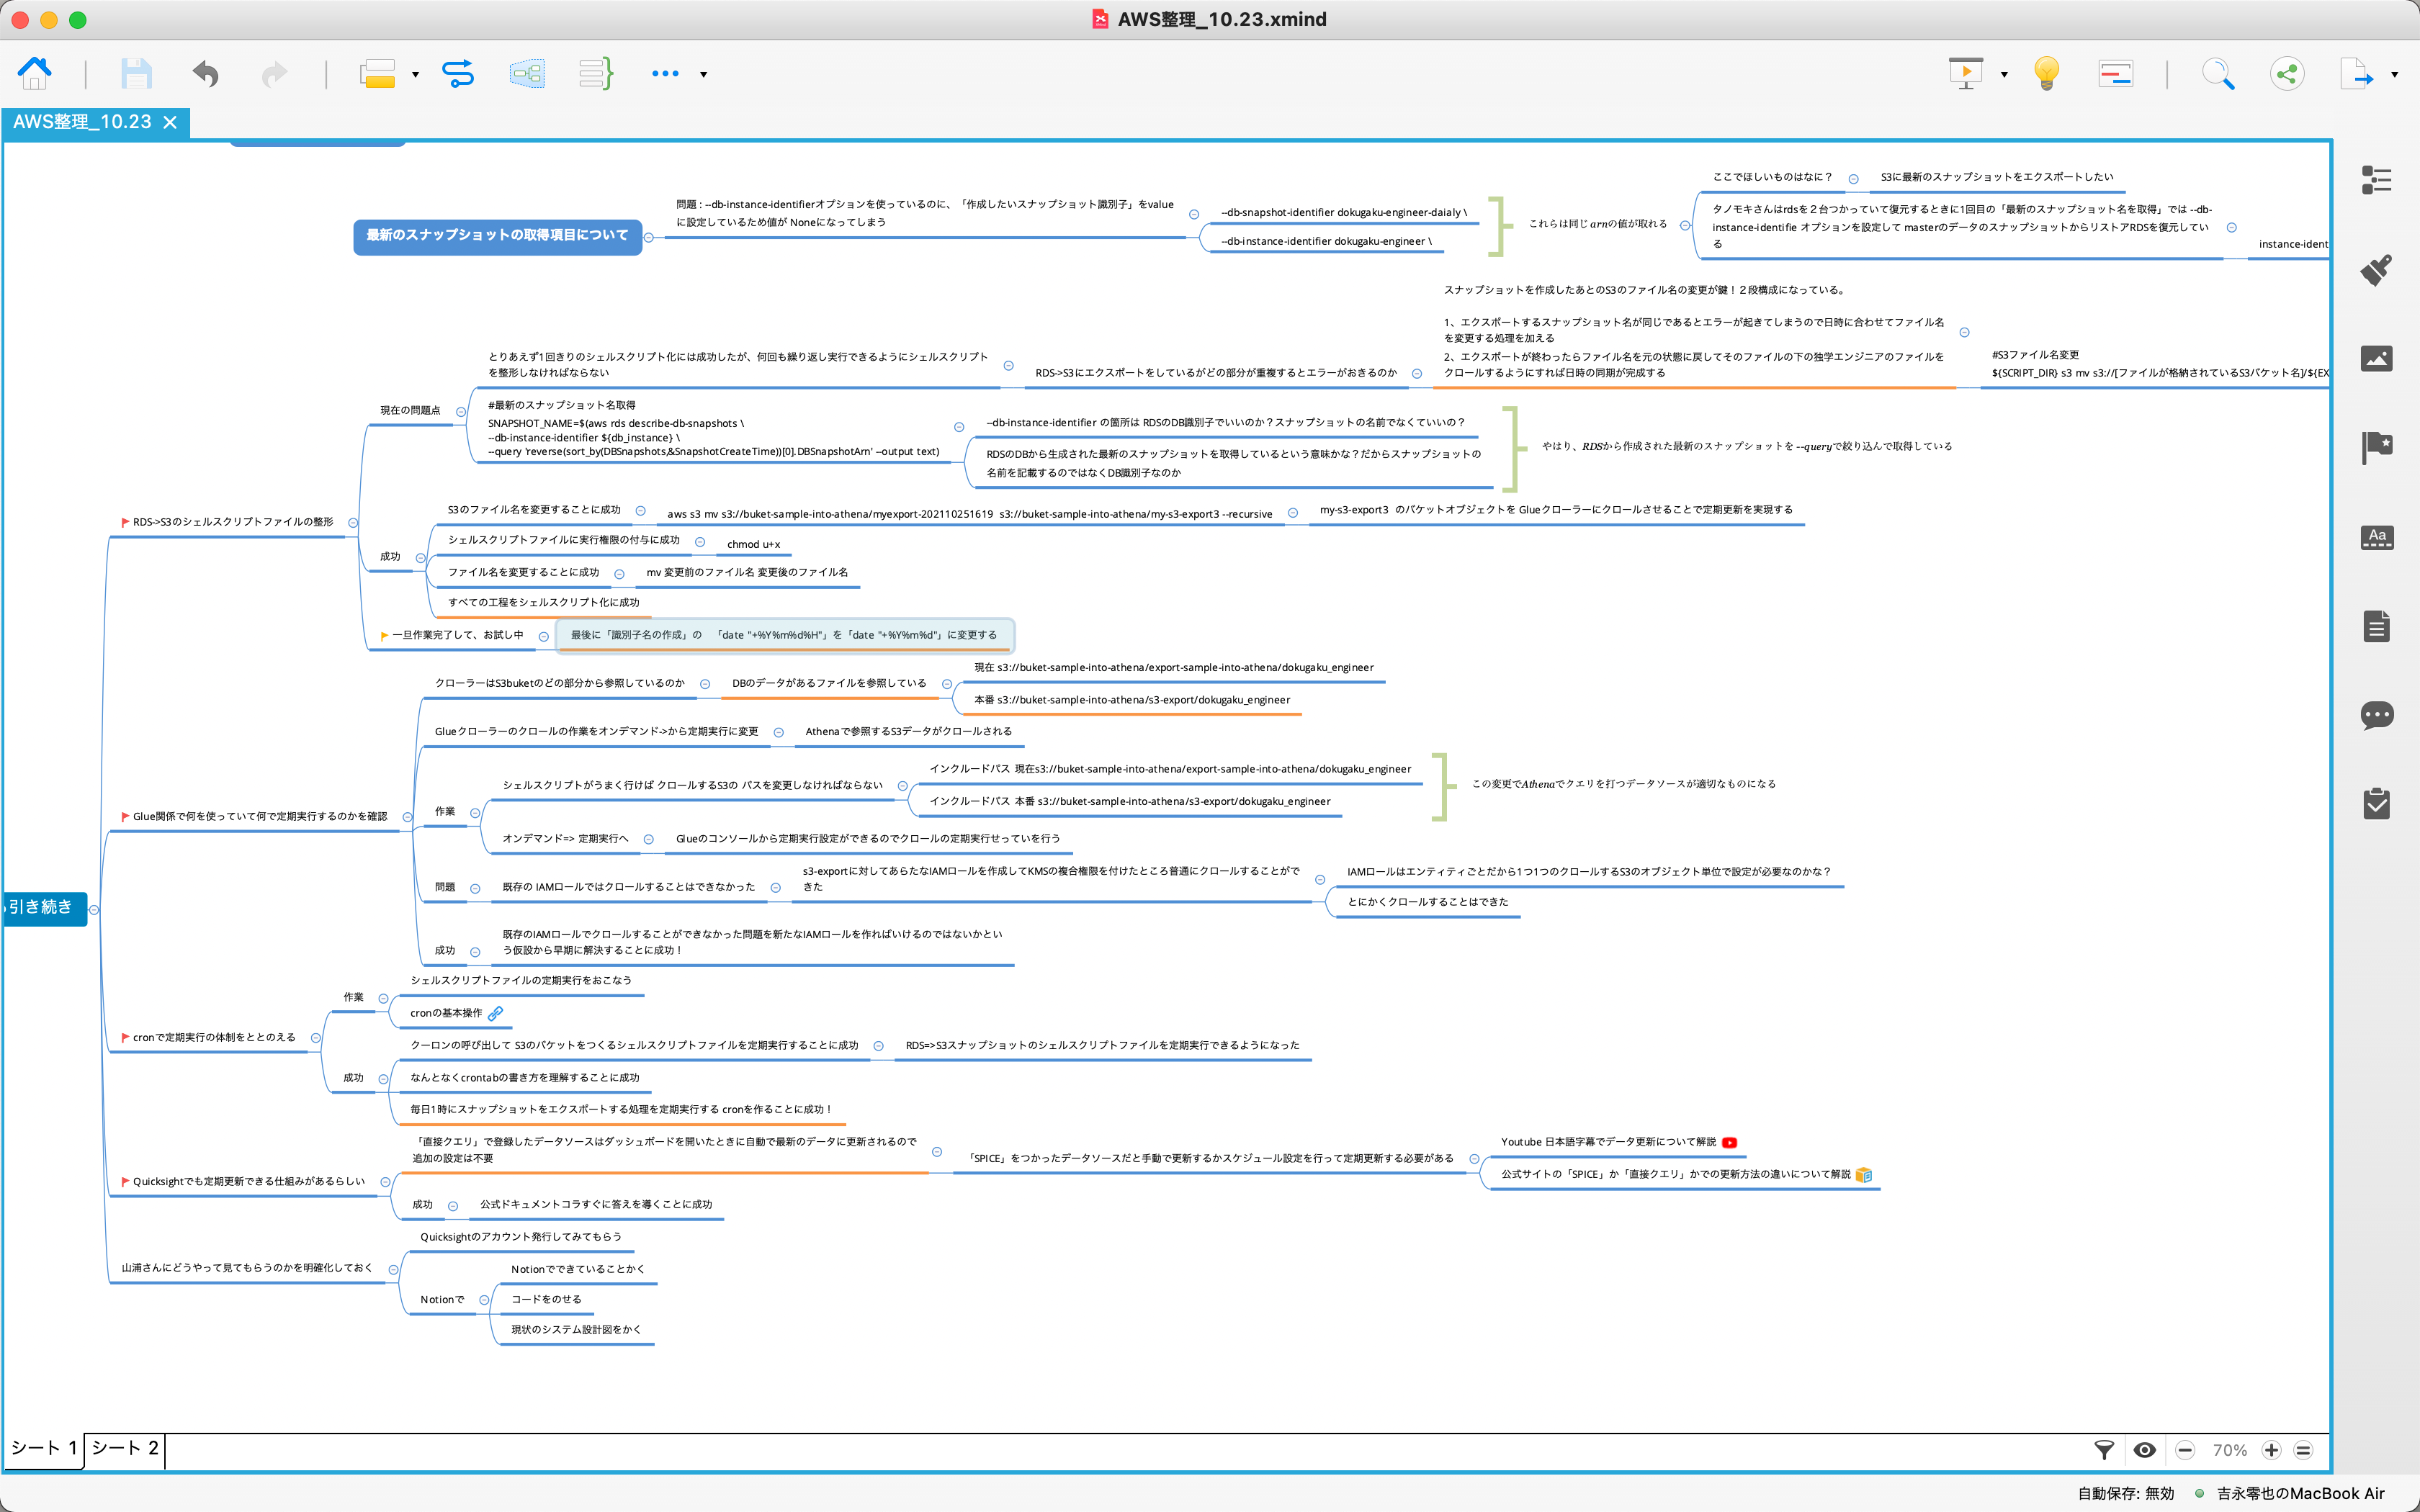
Task: Open the Outline panel icon in sidebar
Action: [2376, 180]
